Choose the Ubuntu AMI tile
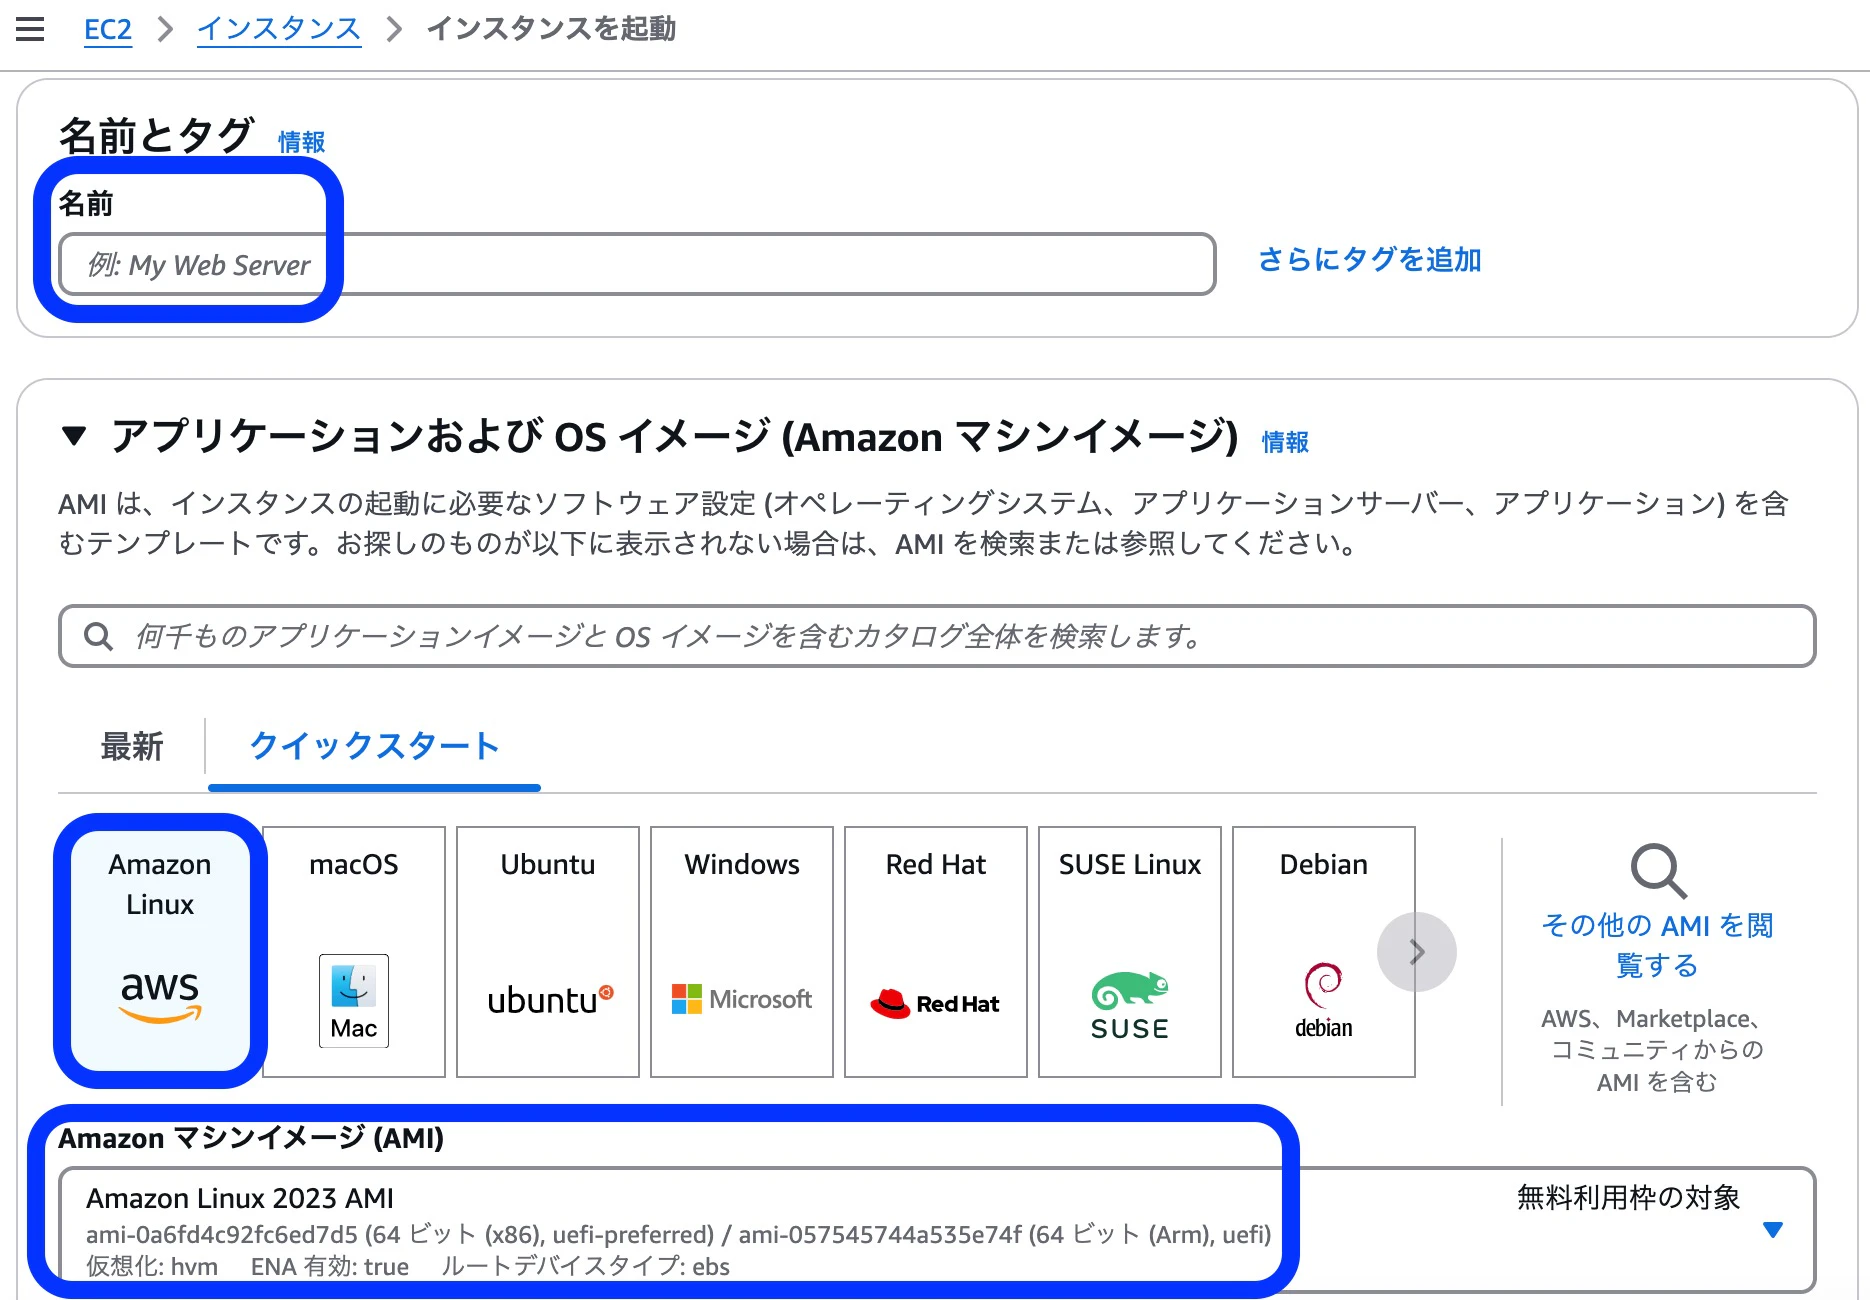This screenshot has width=1870, height=1300. [x=548, y=951]
